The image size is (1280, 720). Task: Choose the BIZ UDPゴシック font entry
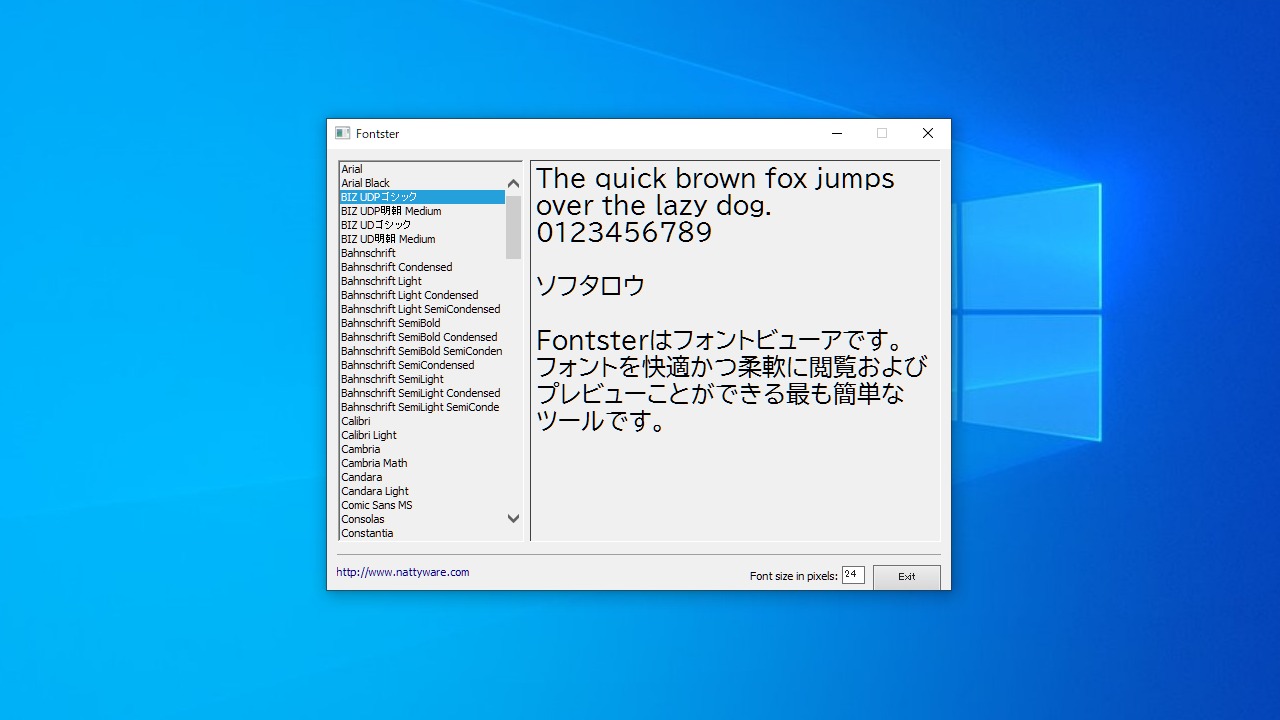(x=422, y=197)
